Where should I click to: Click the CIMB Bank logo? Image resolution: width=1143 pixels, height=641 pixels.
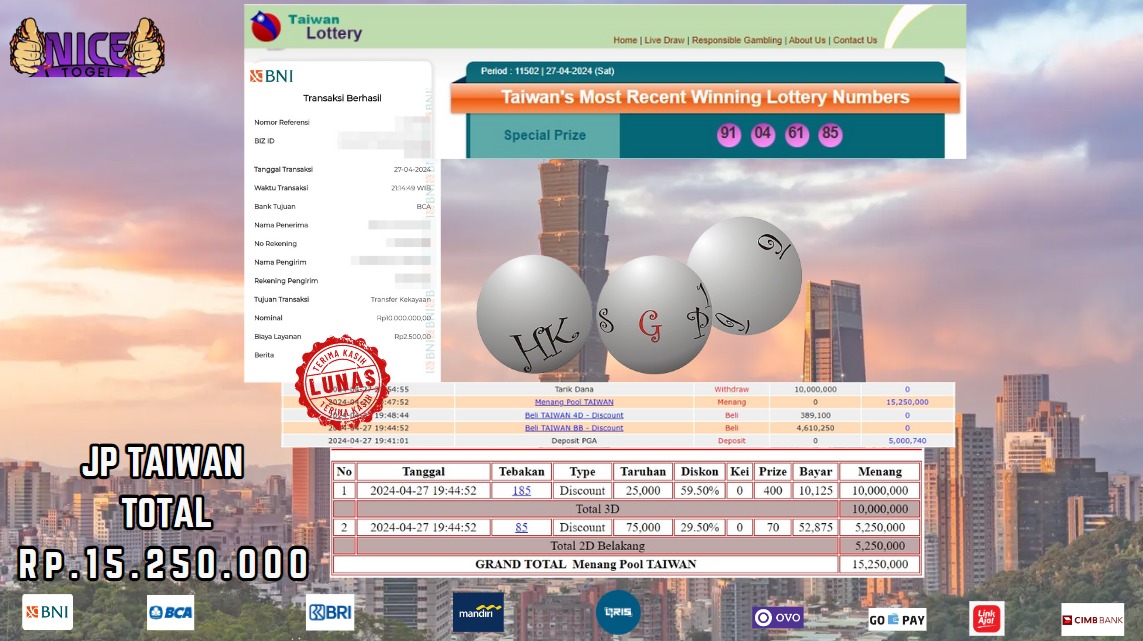coord(1092,618)
